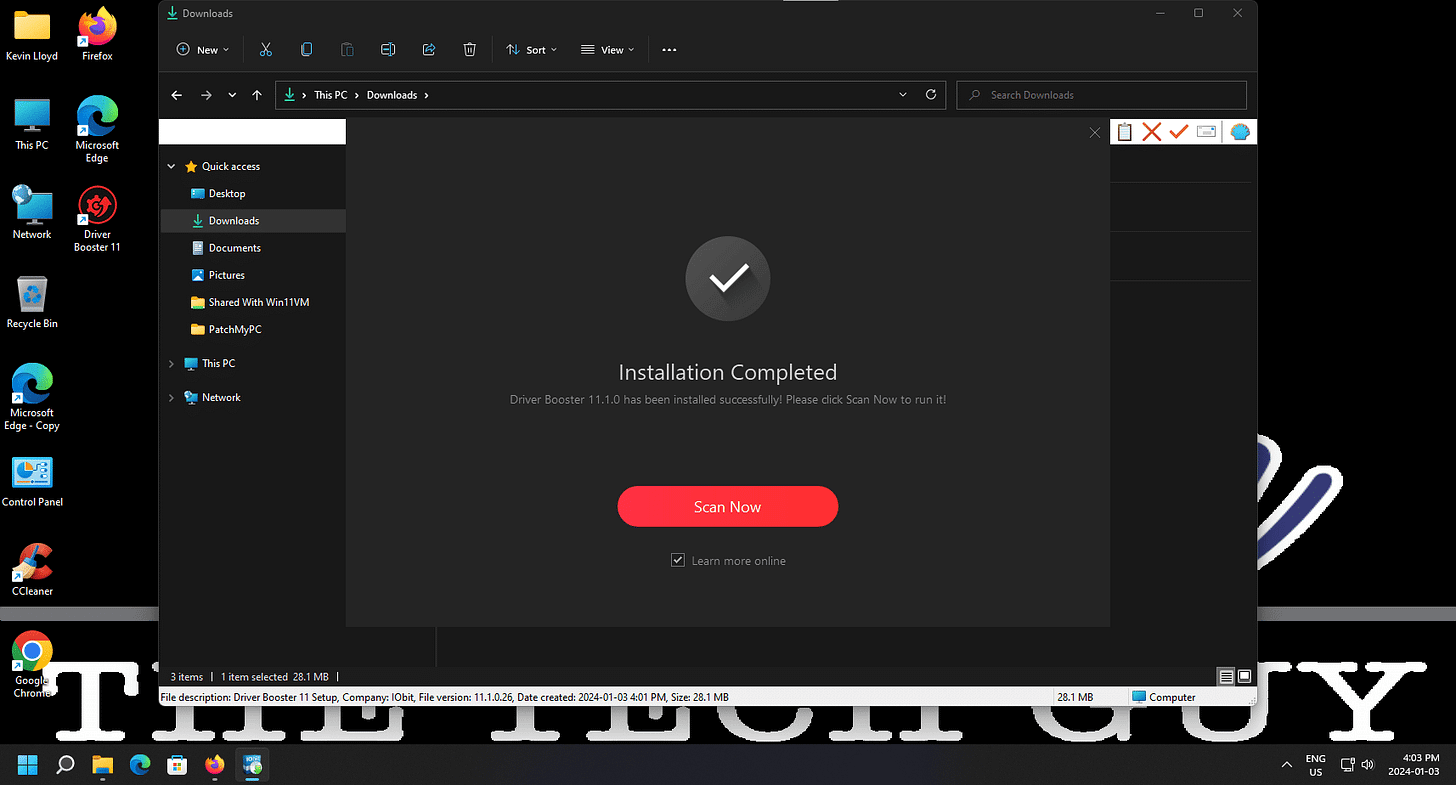Screen dimensions: 1456x785
Task: Open File Explorer from taskbar
Action: pos(103,765)
